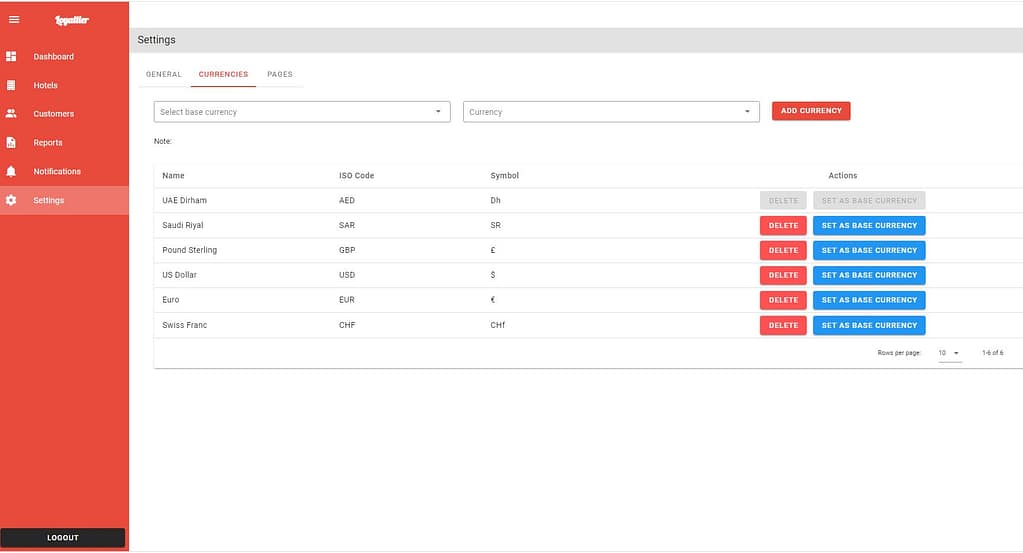
Task: Click the Notifications bell icon
Action: 11,171
